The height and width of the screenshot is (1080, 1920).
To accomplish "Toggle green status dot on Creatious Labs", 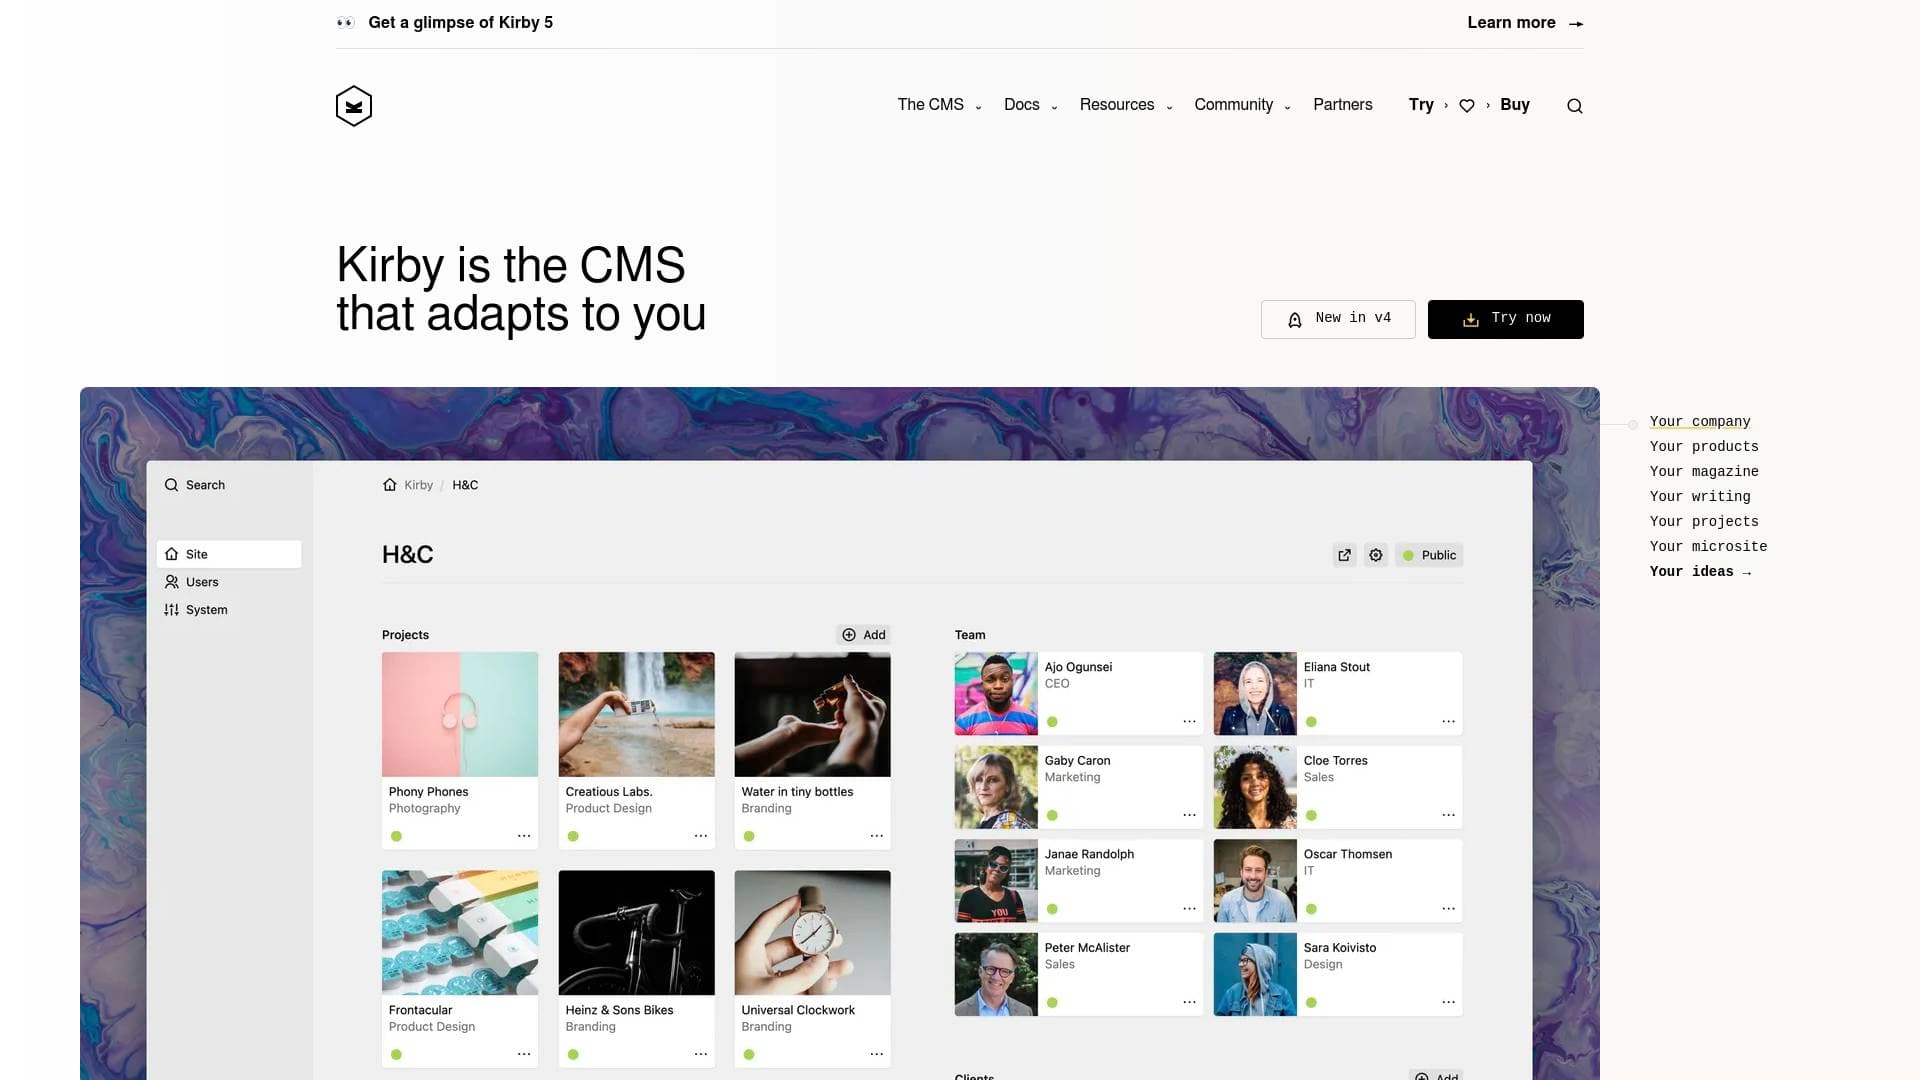I will coord(573,836).
